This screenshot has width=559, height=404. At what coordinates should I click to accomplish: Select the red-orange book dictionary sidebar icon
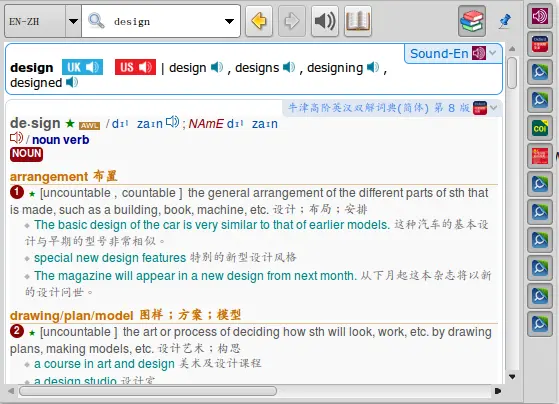540,156
